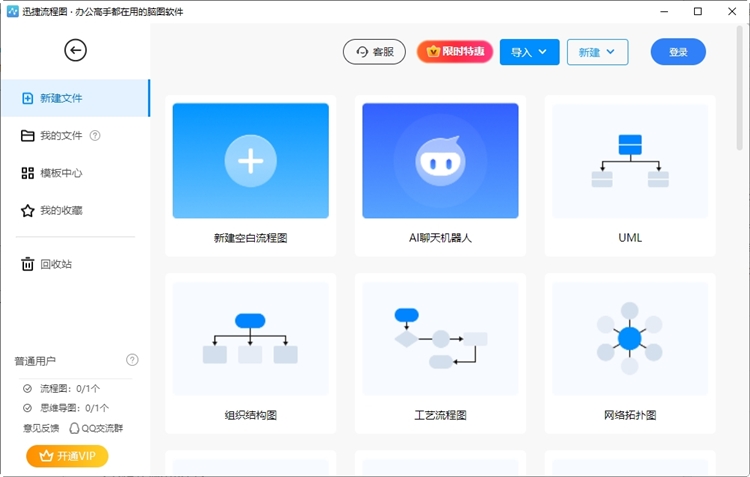Click the 开通VIP button
750x477 pixels.
pyautogui.click(x=67, y=456)
